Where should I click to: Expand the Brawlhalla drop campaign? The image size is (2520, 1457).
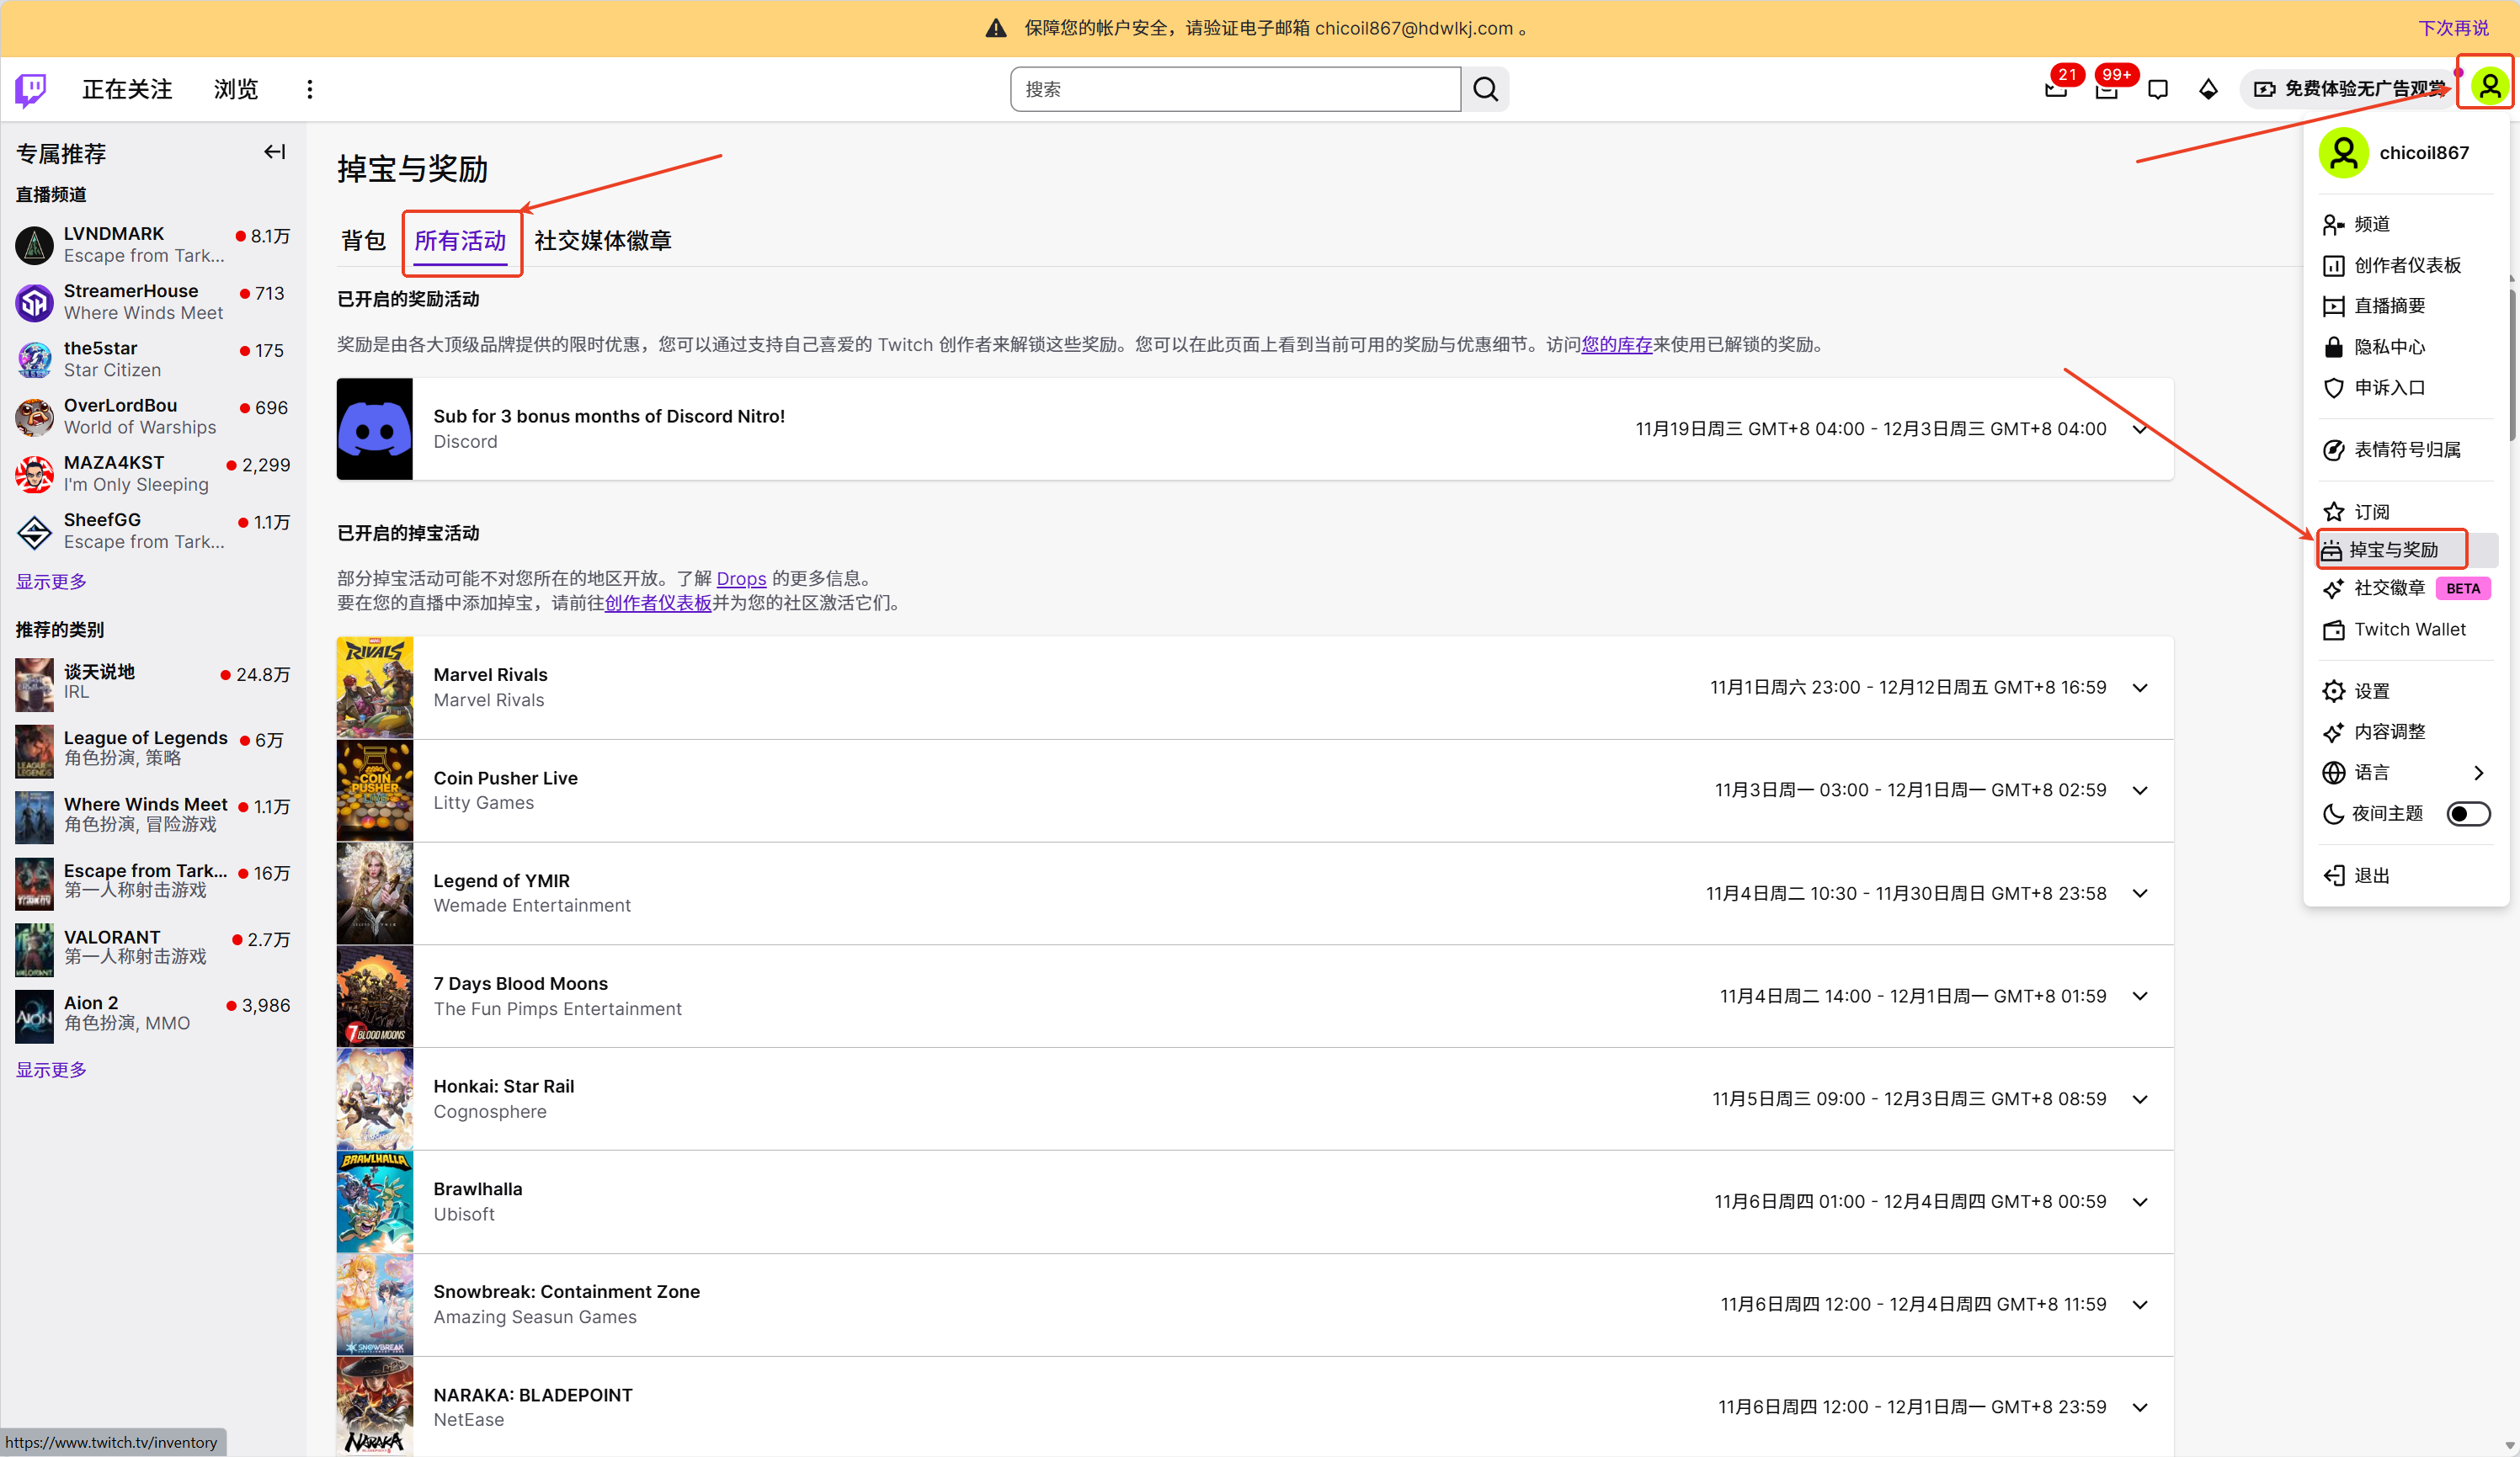(x=2139, y=1201)
